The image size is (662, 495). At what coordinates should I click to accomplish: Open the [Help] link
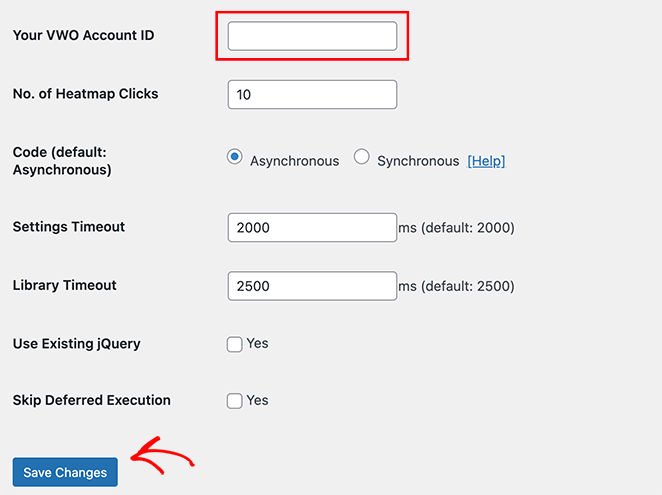tap(486, 161)
